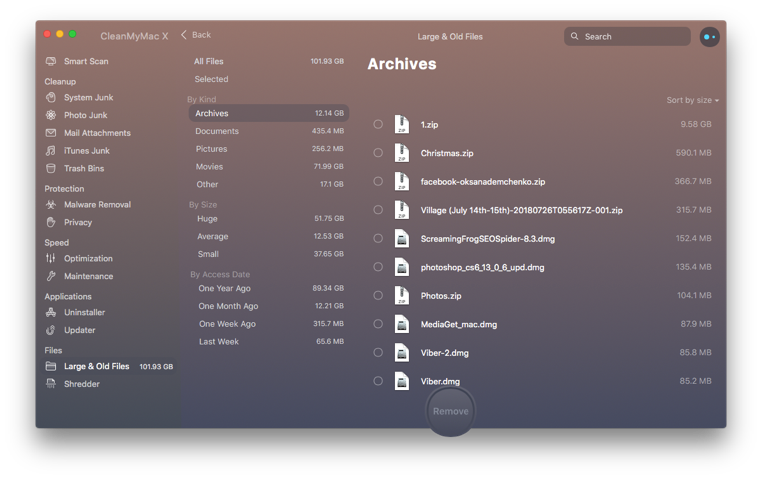The height and width of the screenshot is (478, 760).
Task: Click the Smart Scan monitor icon
Action: pyautogui.click(x=51, y=61)
